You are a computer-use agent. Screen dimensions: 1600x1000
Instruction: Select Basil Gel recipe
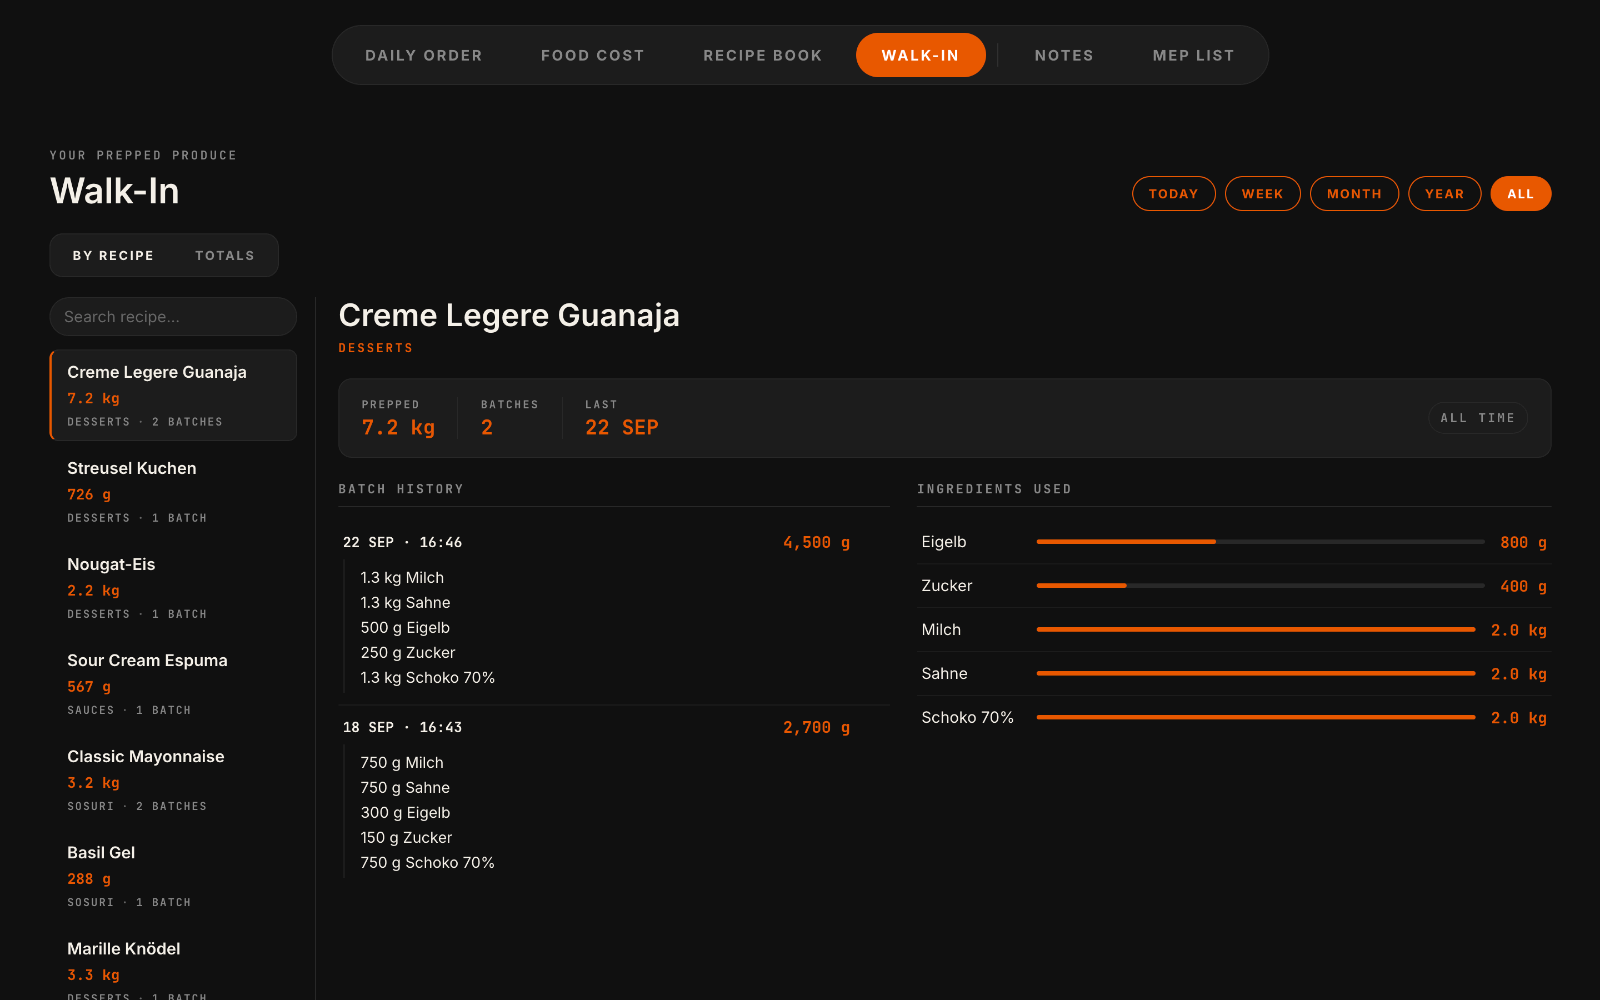click(x=173, y=875)
